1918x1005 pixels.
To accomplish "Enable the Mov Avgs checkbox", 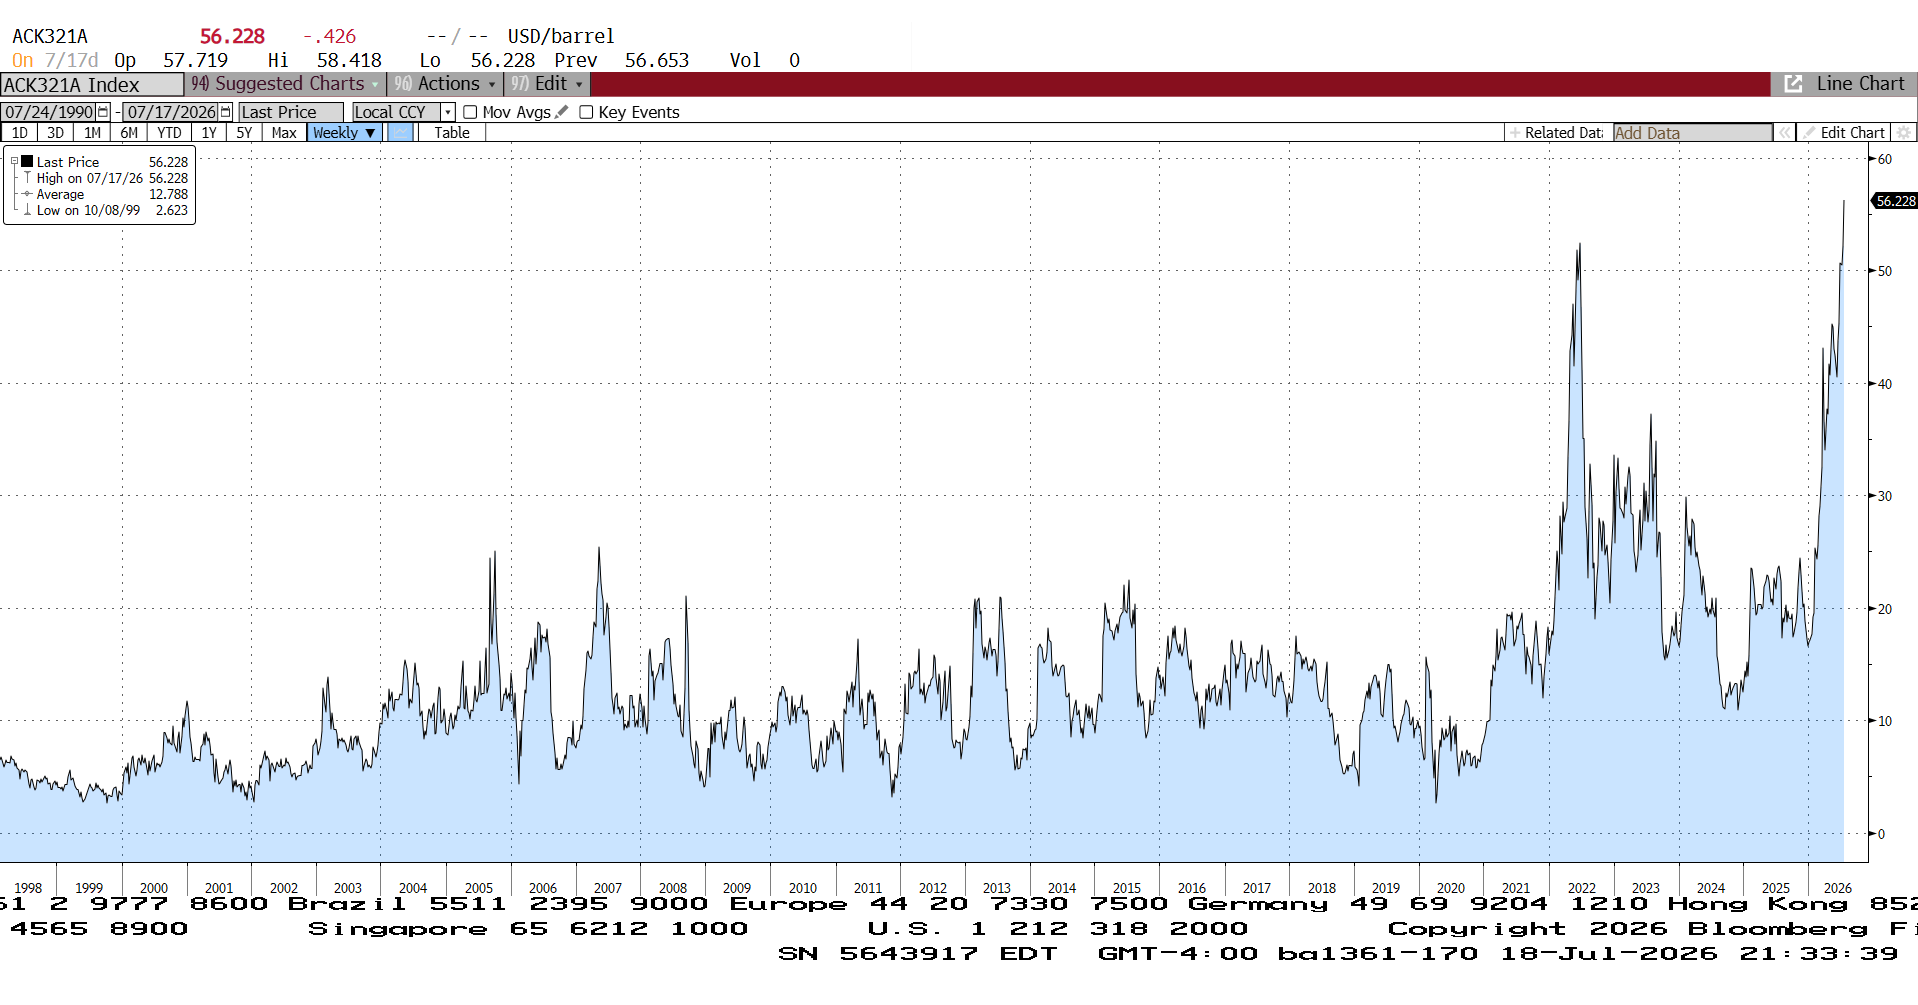I will click(470, 112).
